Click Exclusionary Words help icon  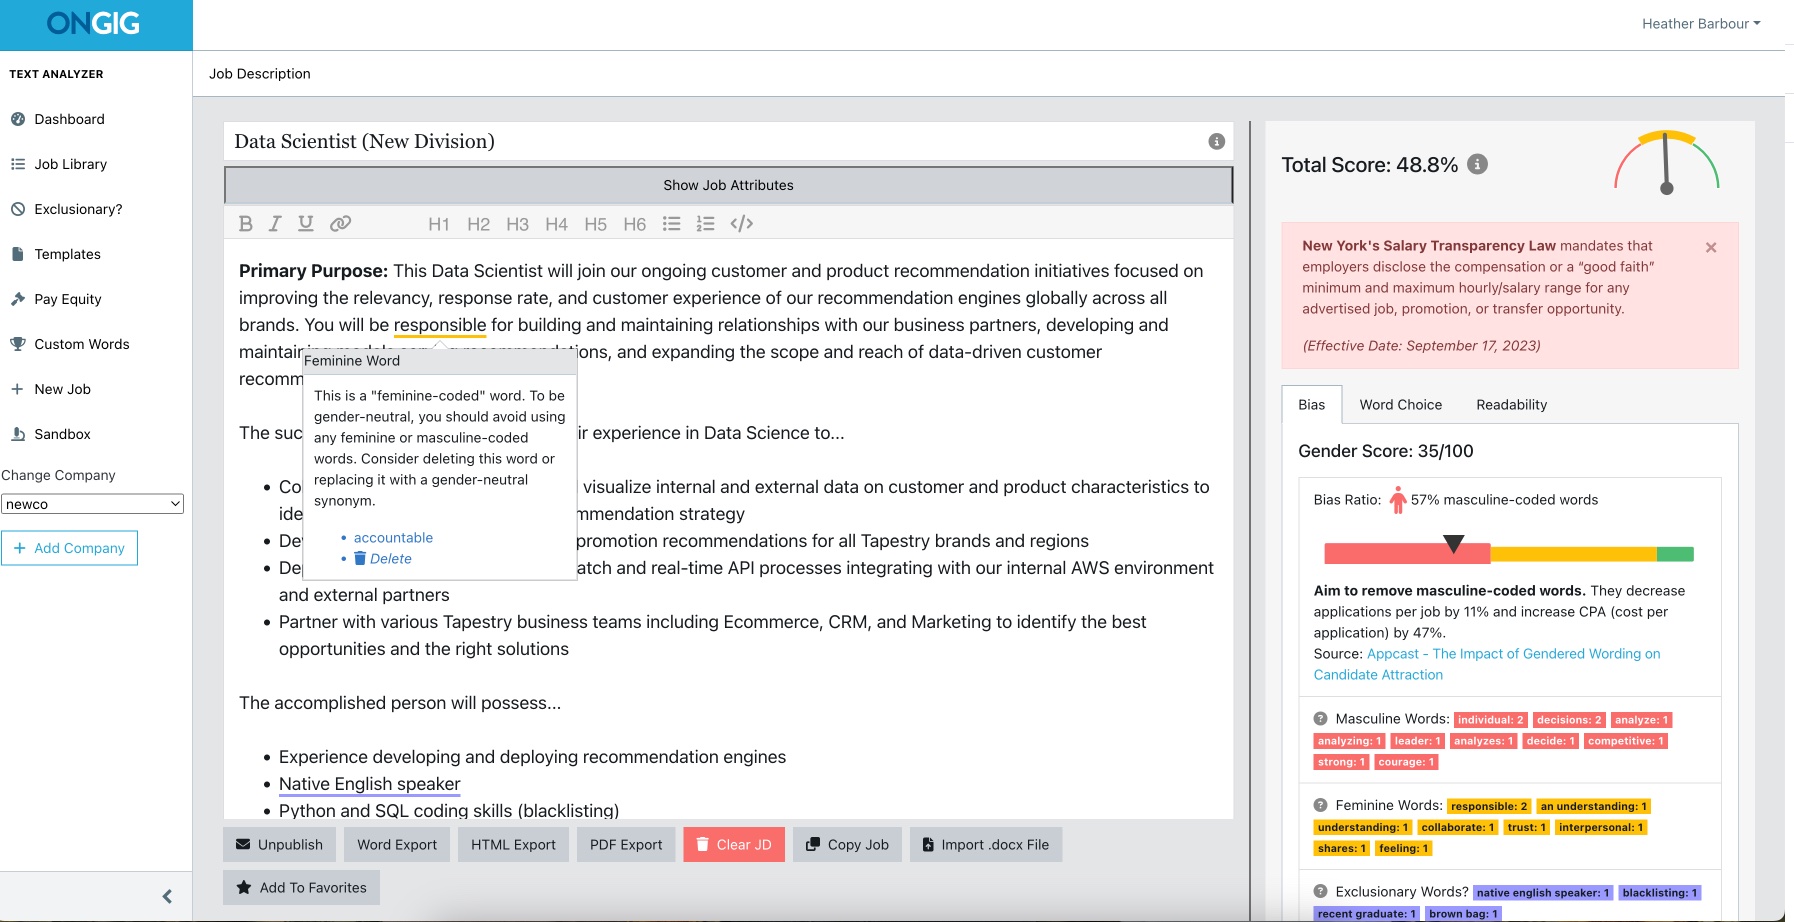point(1320,891)
